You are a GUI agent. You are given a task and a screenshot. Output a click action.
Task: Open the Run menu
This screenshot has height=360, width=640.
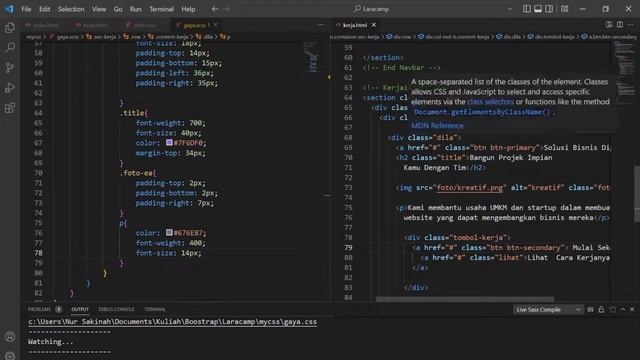coord(136,9)
